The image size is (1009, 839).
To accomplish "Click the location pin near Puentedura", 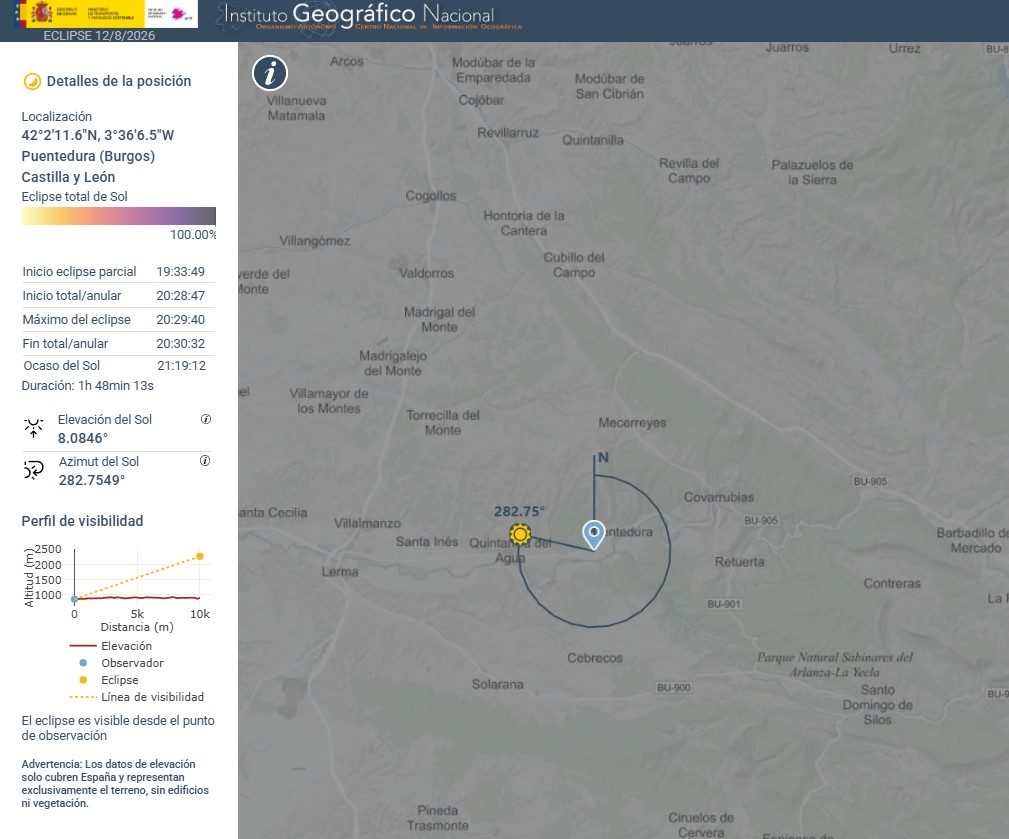I will (594, 535).
